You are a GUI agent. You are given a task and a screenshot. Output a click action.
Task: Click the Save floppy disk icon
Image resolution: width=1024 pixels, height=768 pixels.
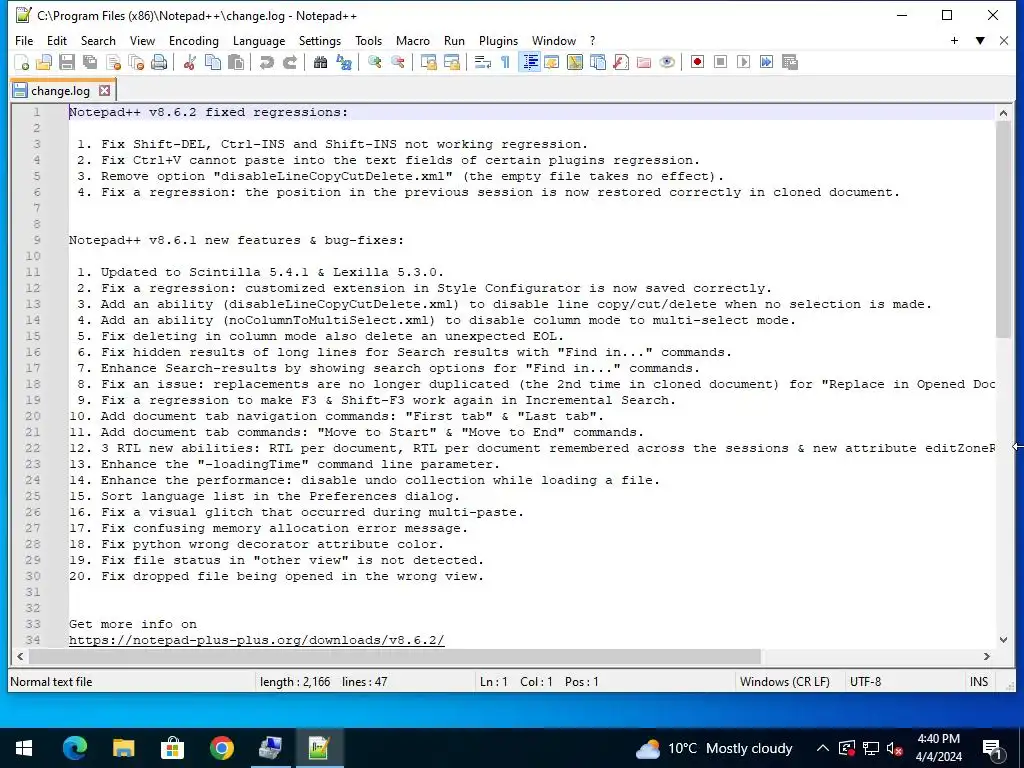click(x=67, y=62)
